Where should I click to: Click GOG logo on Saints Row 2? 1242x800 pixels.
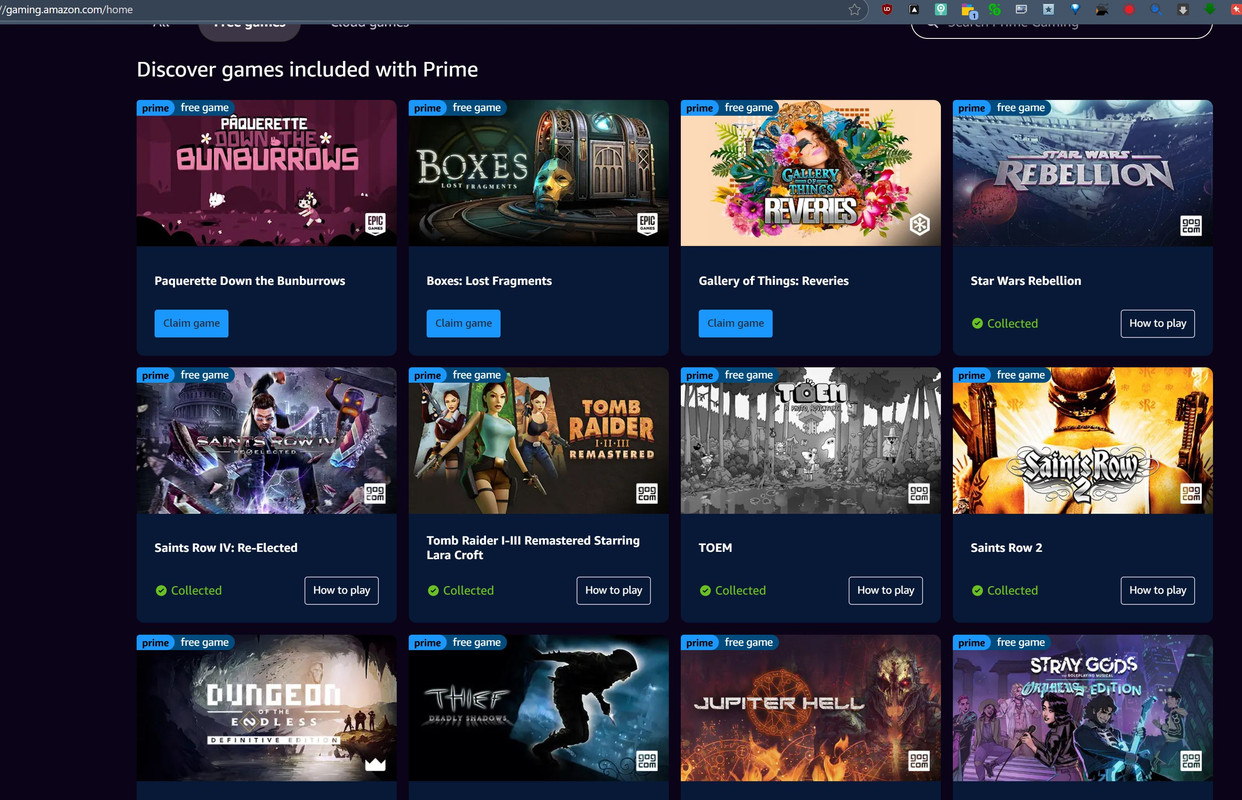pyautogui.click(x=1191, y=493)
